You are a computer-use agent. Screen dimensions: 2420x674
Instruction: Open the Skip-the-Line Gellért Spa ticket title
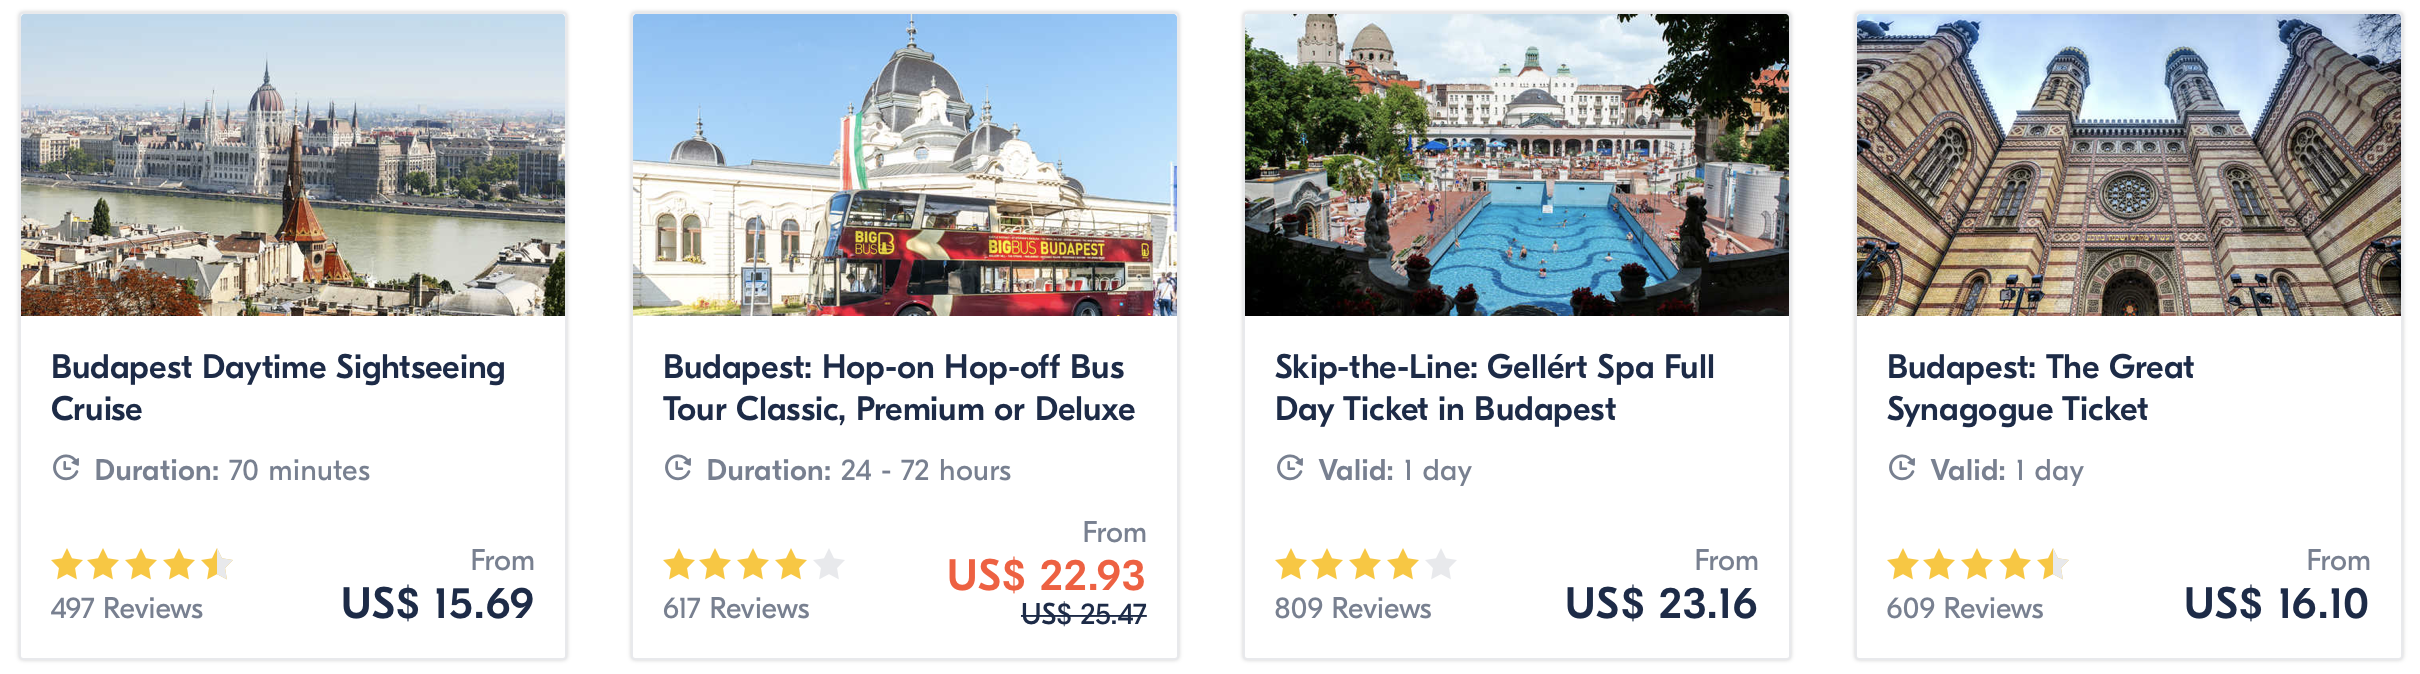point(1494,388)
